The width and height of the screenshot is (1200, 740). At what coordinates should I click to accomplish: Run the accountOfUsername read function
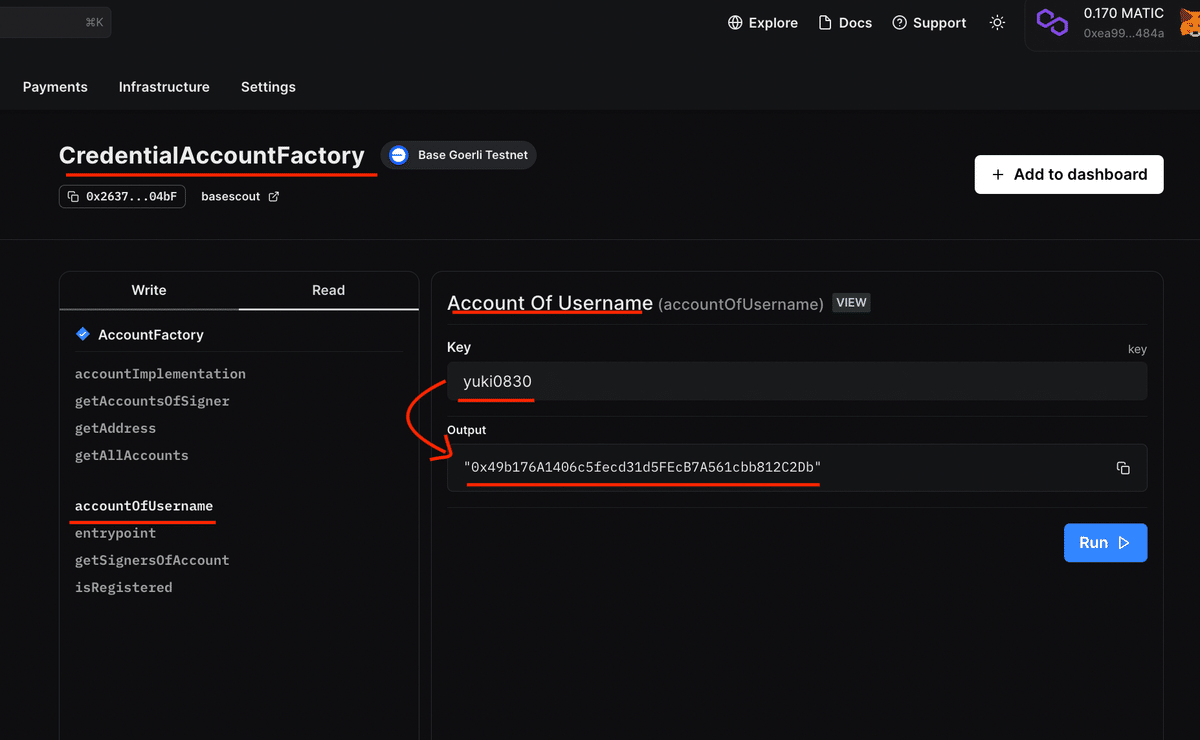(x=1105, y=543)
